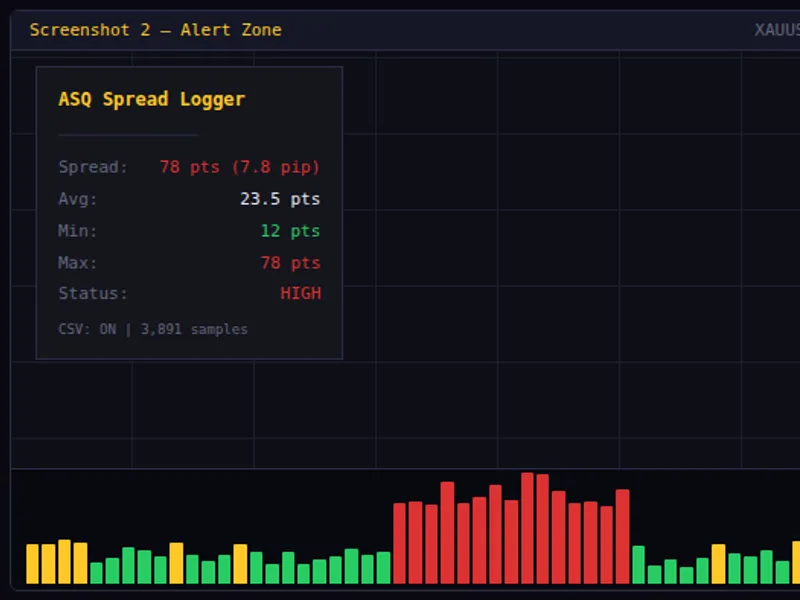
Task: Click the minimum value '12 pts'
Action: tap(290, 231)
